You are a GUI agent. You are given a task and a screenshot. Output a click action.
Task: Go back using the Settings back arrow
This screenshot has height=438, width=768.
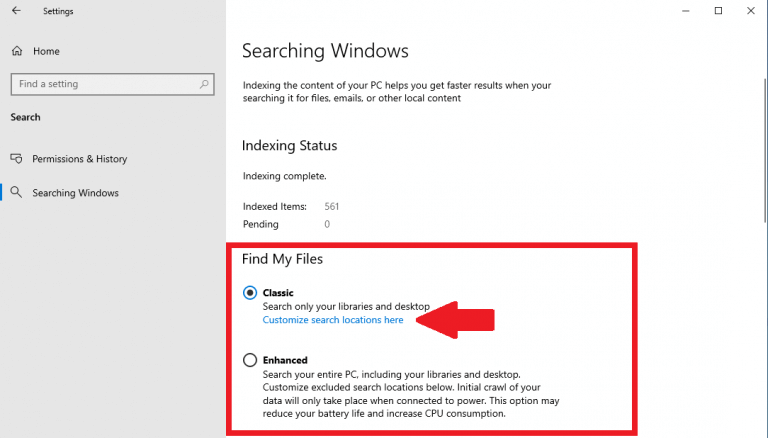tap(16, 11)
